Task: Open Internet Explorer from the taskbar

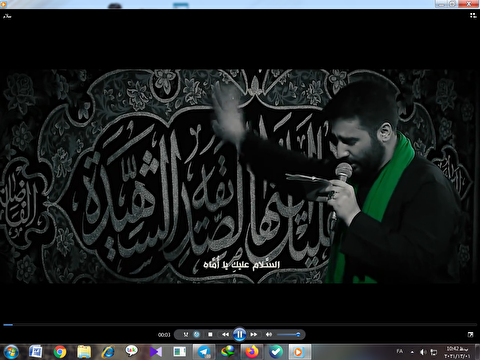Action: [x=108, y=352]
